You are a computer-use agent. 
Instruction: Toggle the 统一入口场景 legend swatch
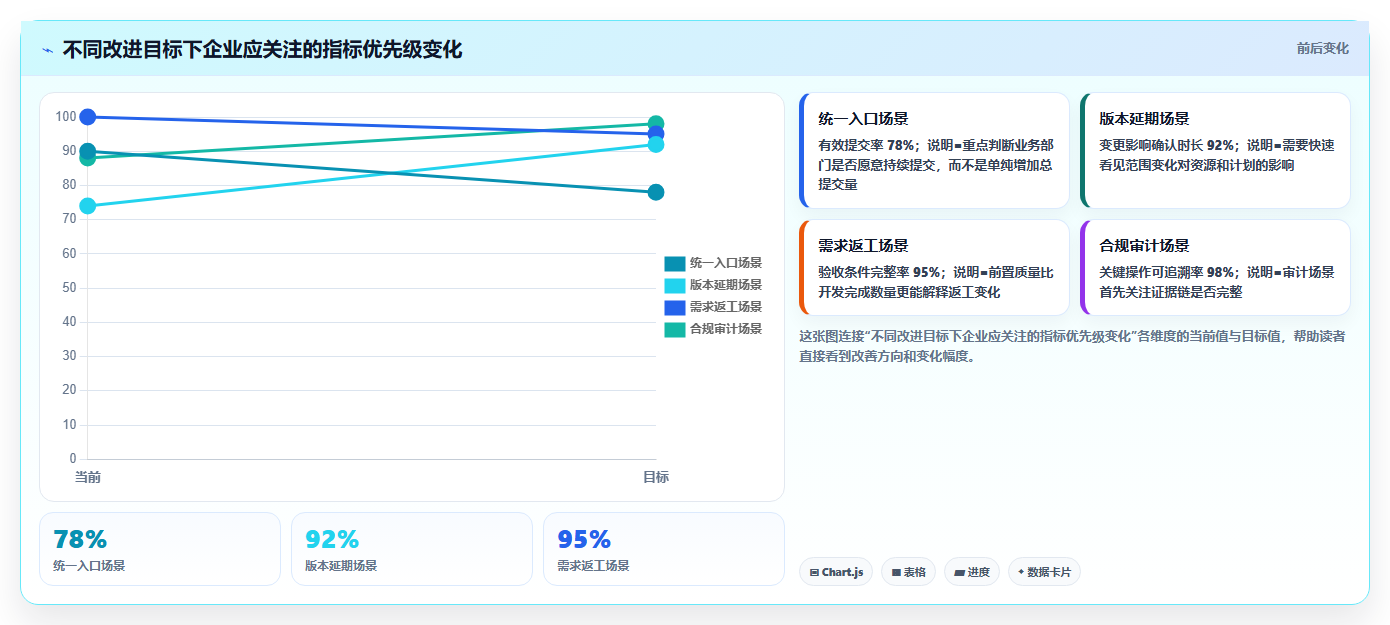point(675,263)
